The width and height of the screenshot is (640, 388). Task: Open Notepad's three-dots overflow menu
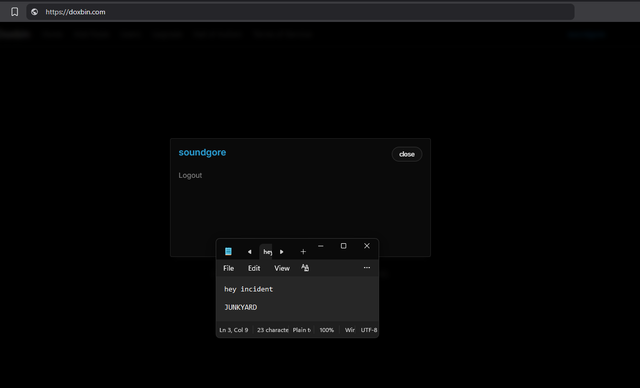pyautogui.click(x=367, y=268)
